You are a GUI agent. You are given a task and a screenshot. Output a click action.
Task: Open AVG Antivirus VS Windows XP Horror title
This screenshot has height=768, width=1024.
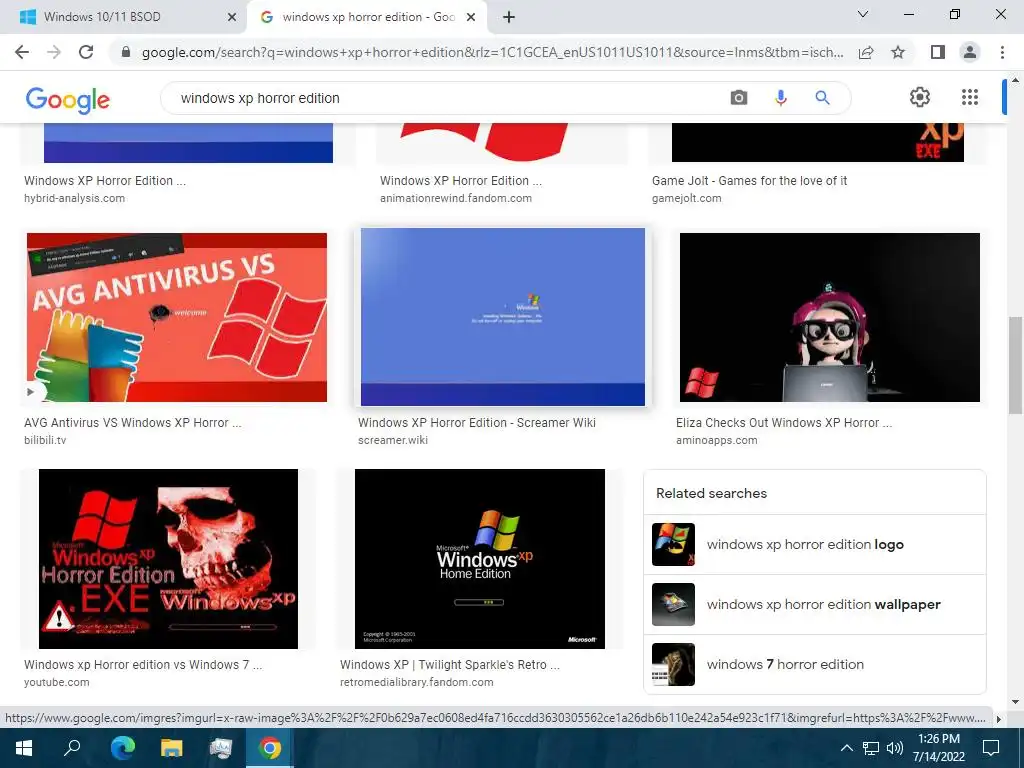coord(133,423)
